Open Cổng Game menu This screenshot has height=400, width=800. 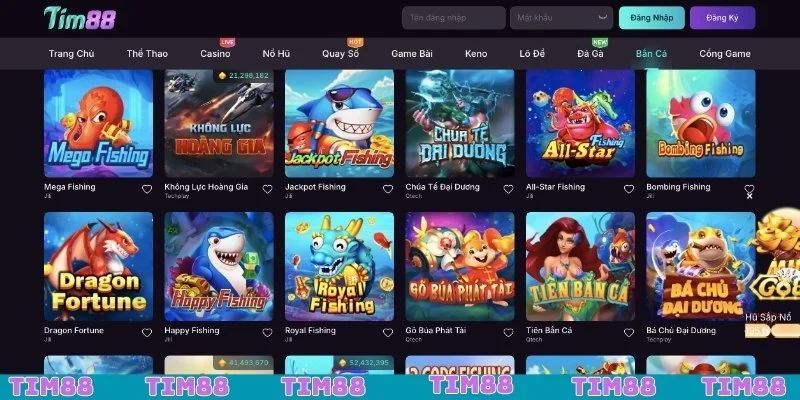(724, 54)
